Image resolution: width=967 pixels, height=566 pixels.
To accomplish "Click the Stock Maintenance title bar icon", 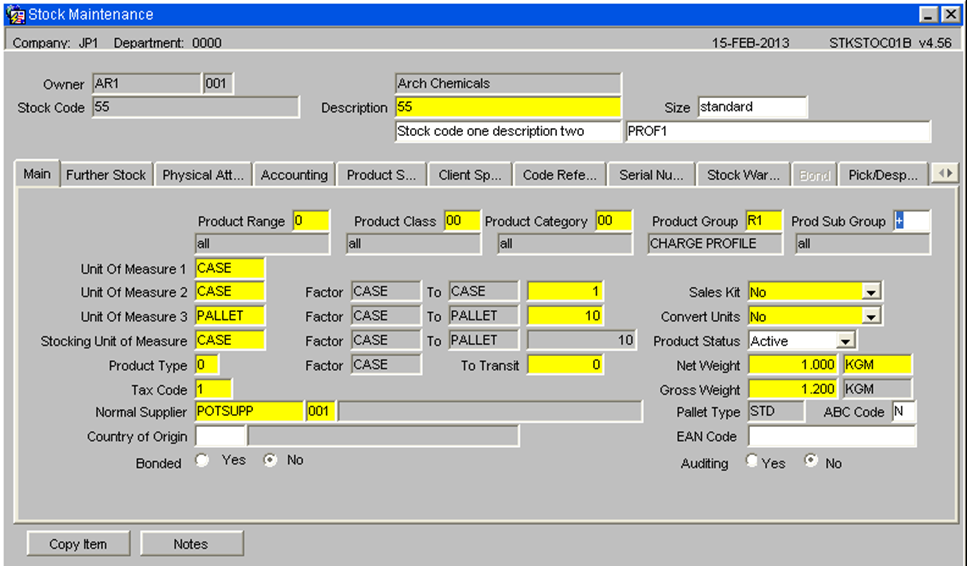I will (x=15, y=14).
